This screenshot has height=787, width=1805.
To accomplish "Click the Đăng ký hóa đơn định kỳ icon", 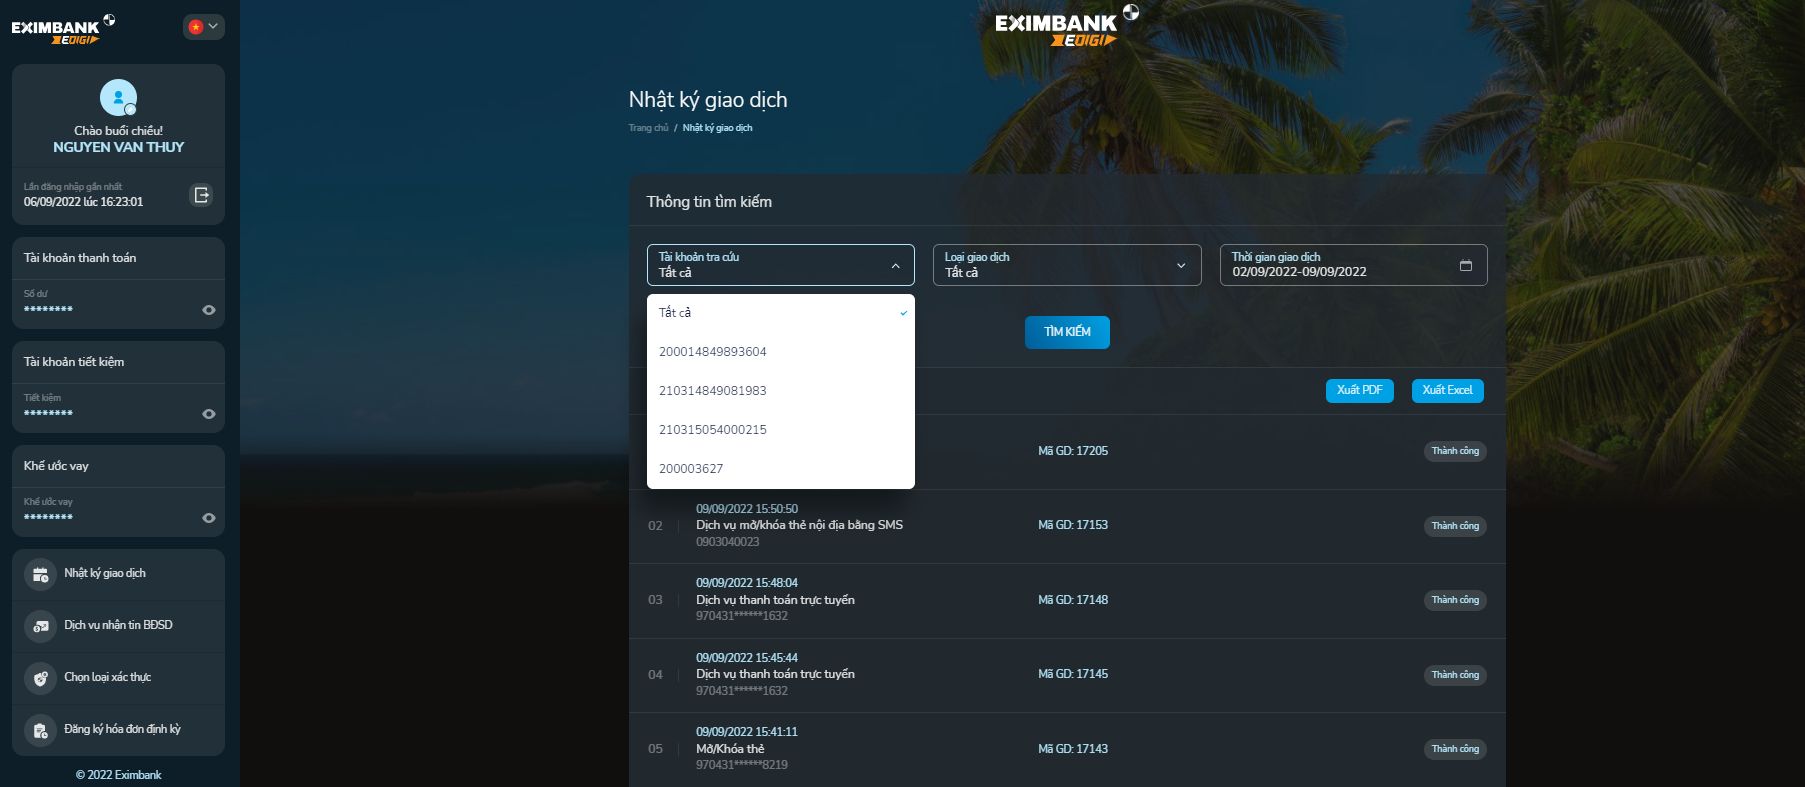I will pos(40,730).
